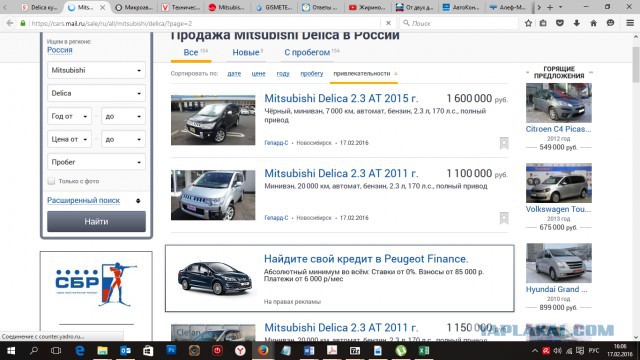Viewport: 640px width, 360px height.
Task: Switch to the Техничес... tab
Action: (181, 7)
